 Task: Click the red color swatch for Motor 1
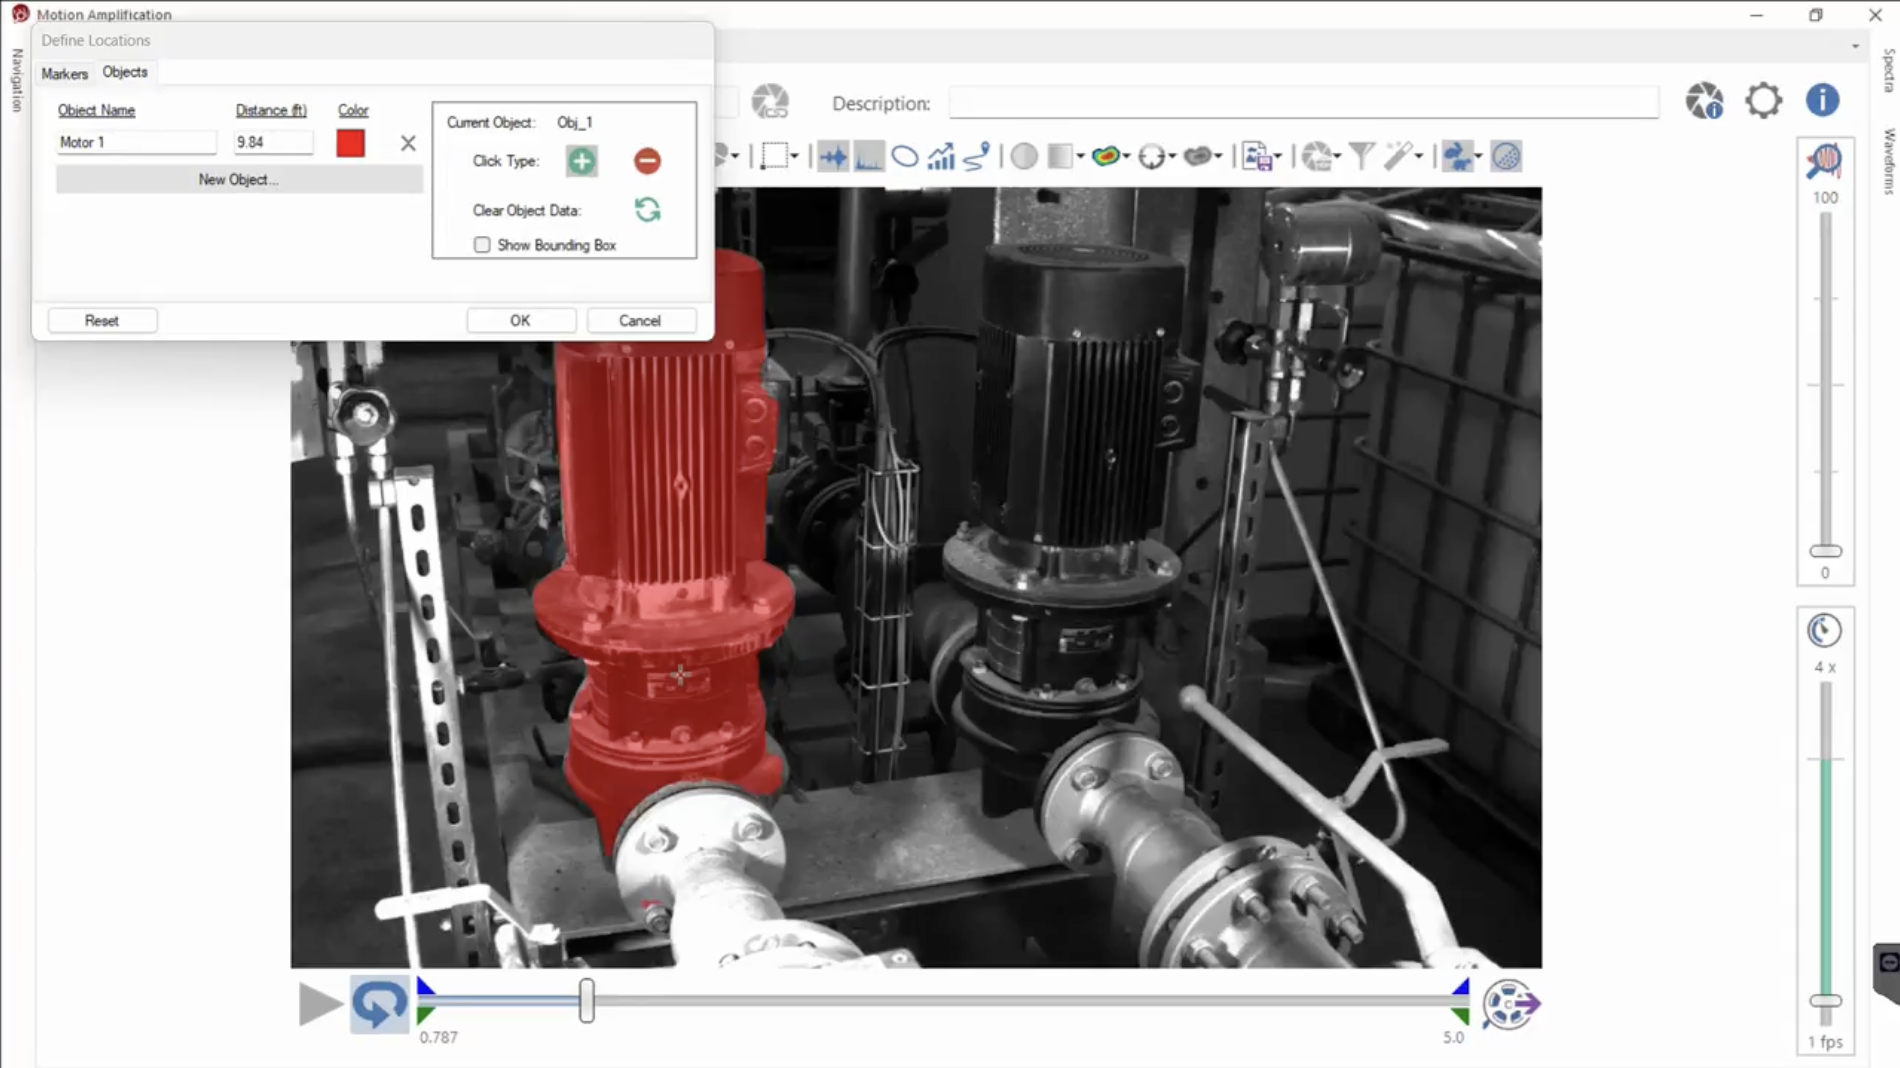[351, 143]
